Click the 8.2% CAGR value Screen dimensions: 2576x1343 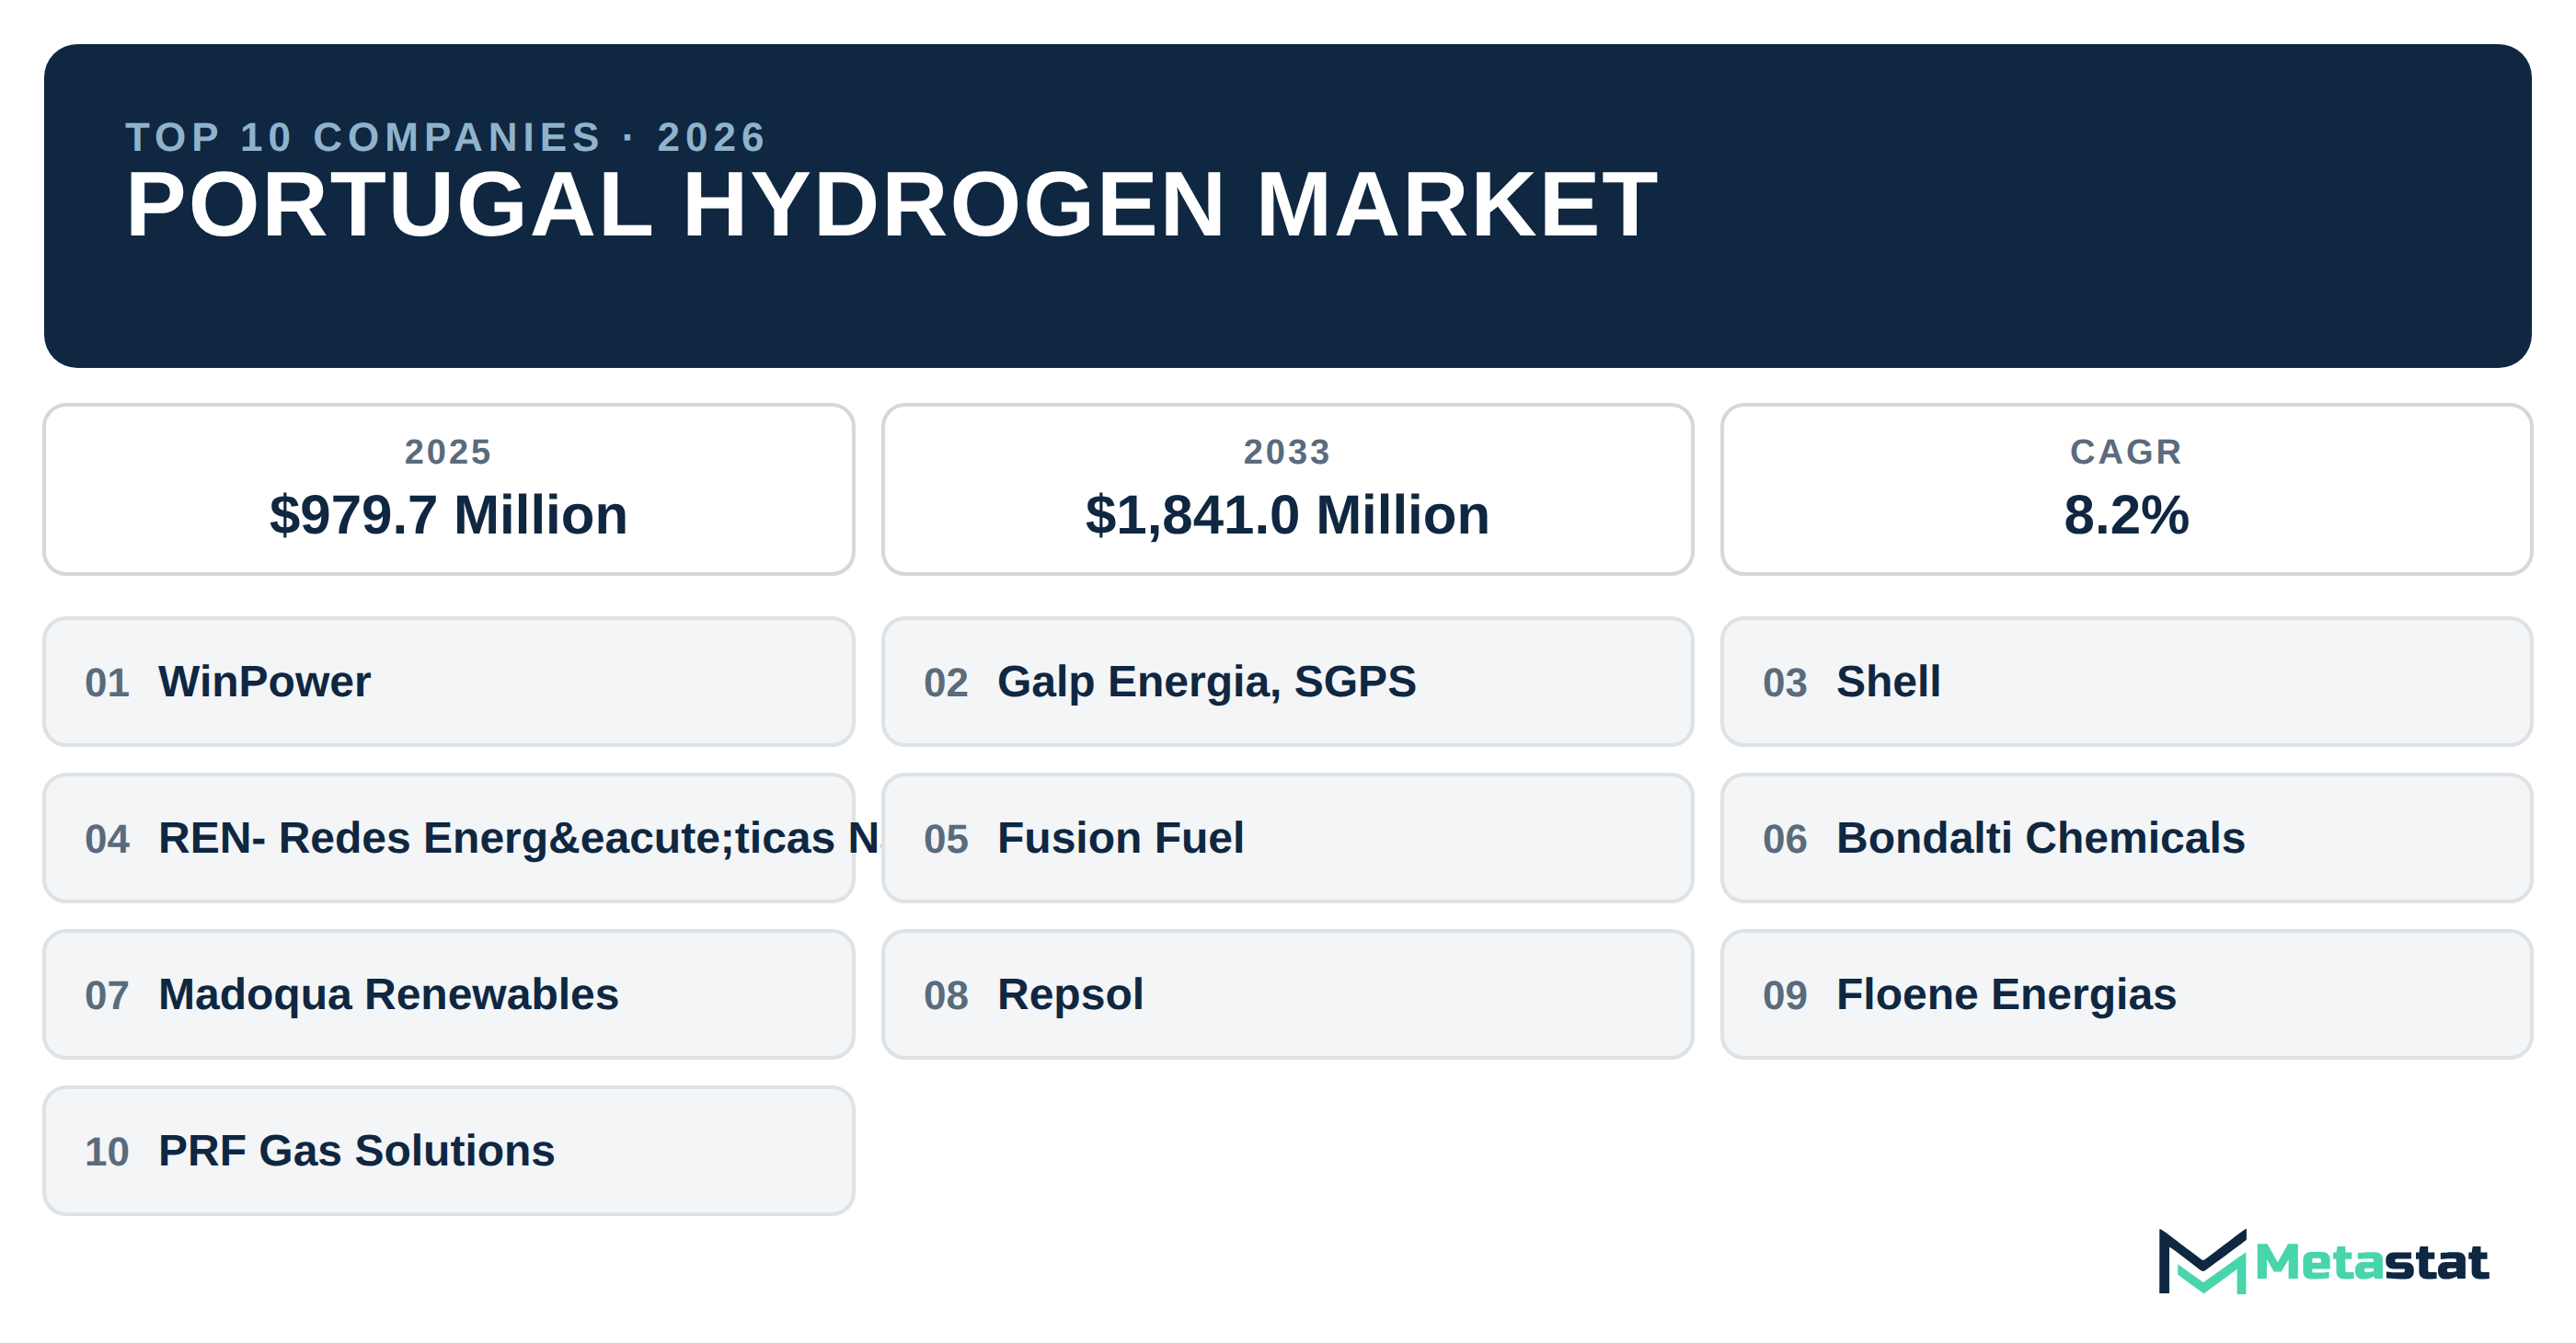[2126, 515]
